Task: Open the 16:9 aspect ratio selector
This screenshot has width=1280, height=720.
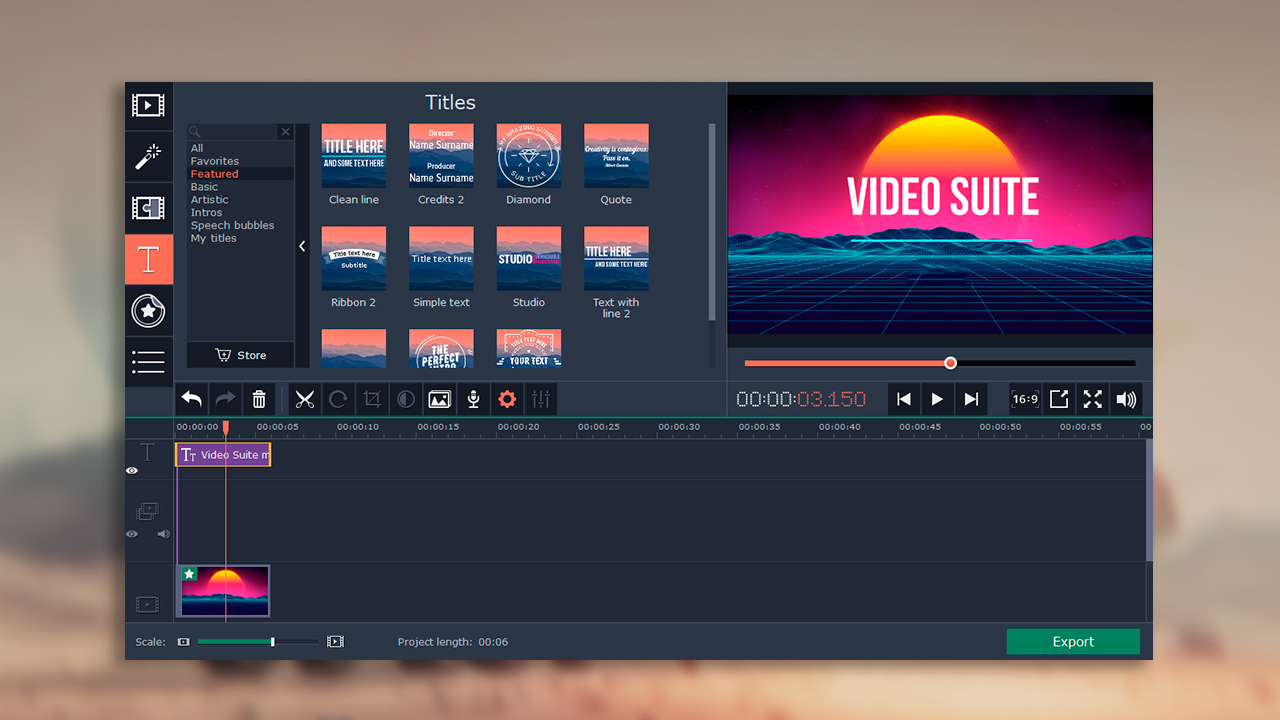Action: 1024,399
